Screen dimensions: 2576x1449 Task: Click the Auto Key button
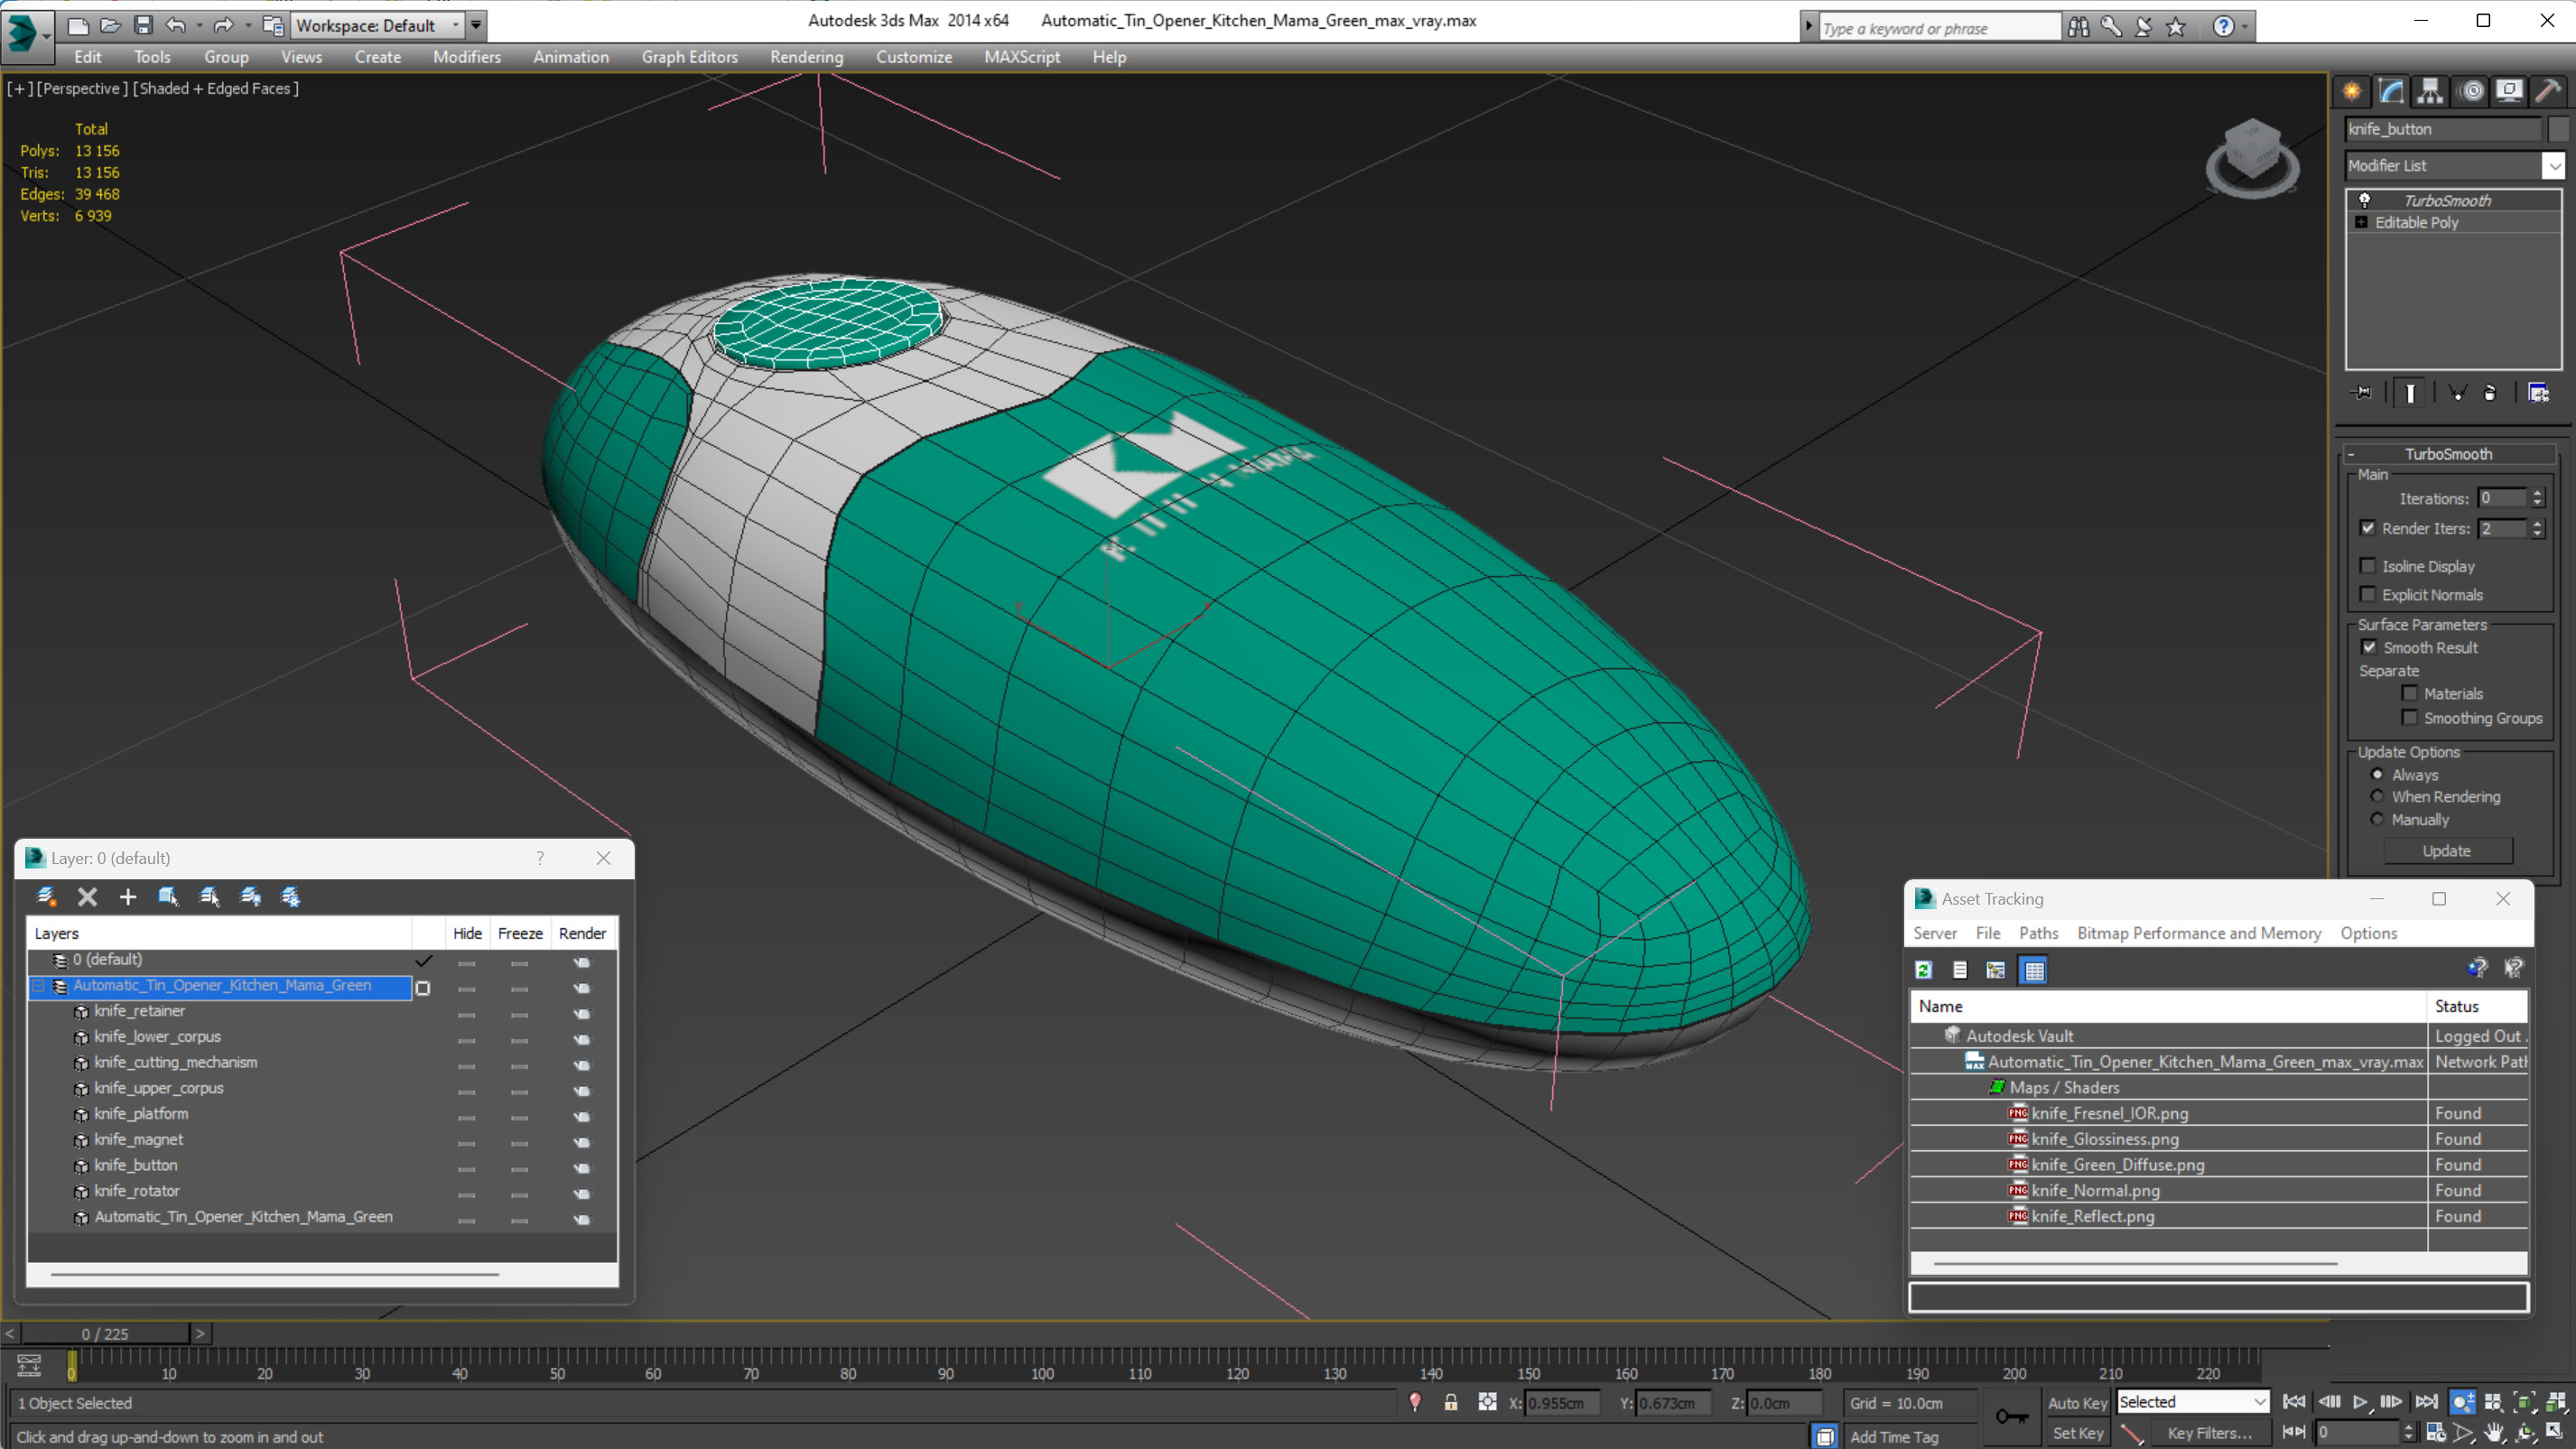coord(2077,1403)
